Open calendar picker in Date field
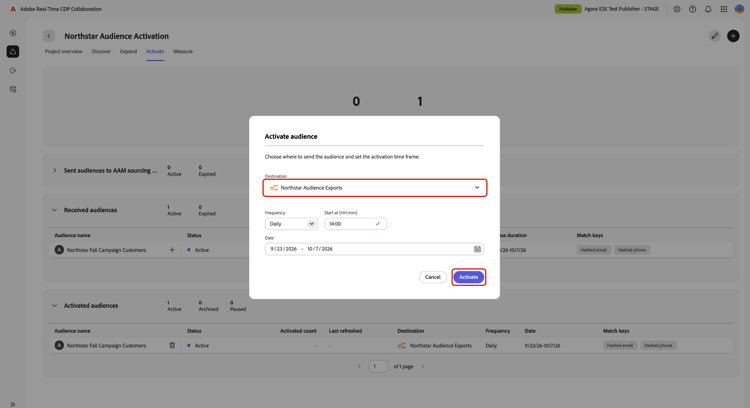 coord(477,249)
